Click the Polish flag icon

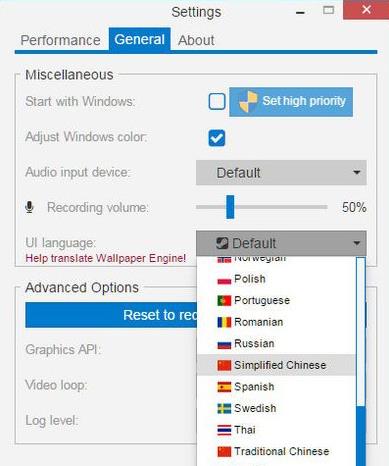click(224, 279)
